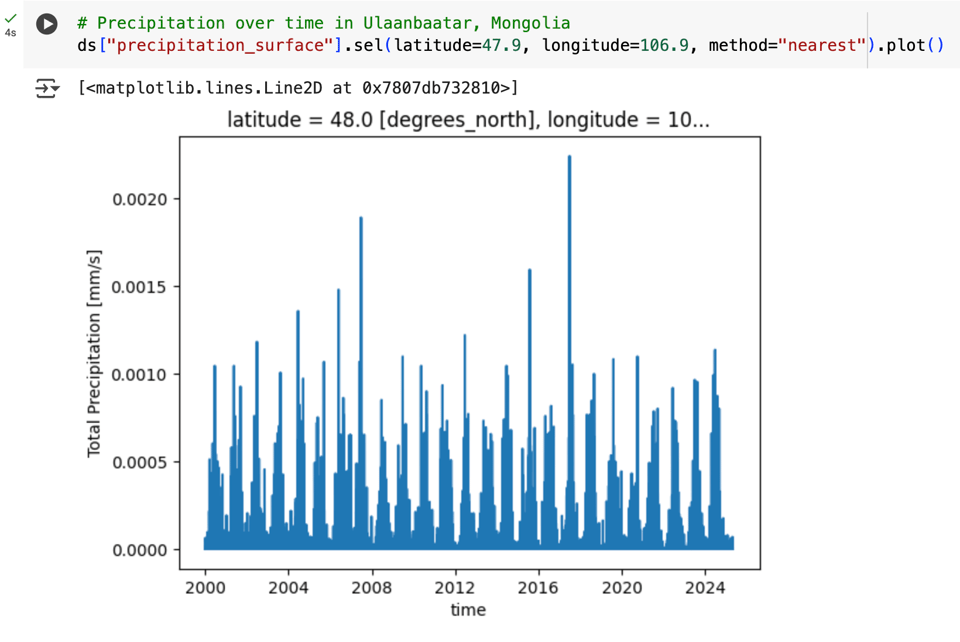Click the green execution success checkmark
The image size is (960, 642).
[11, 18]
